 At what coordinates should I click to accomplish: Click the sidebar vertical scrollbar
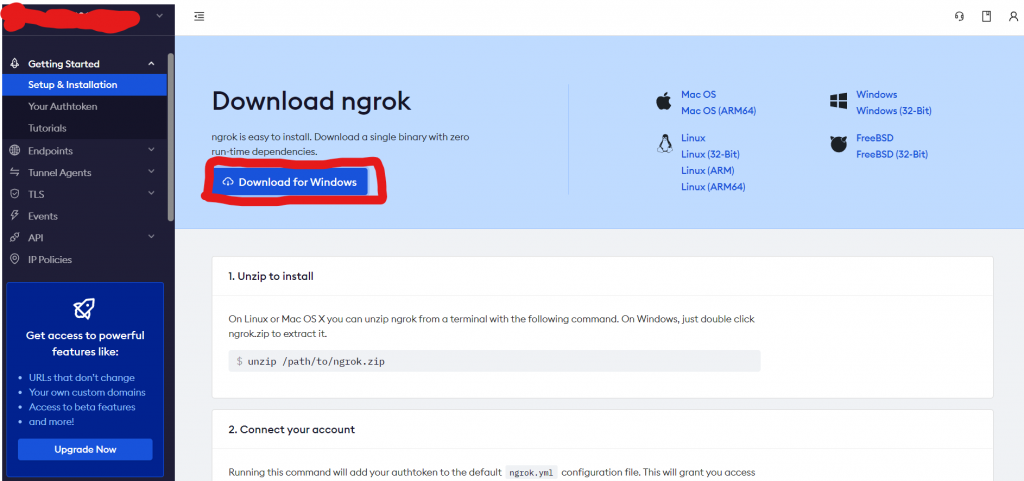(170, 137)
